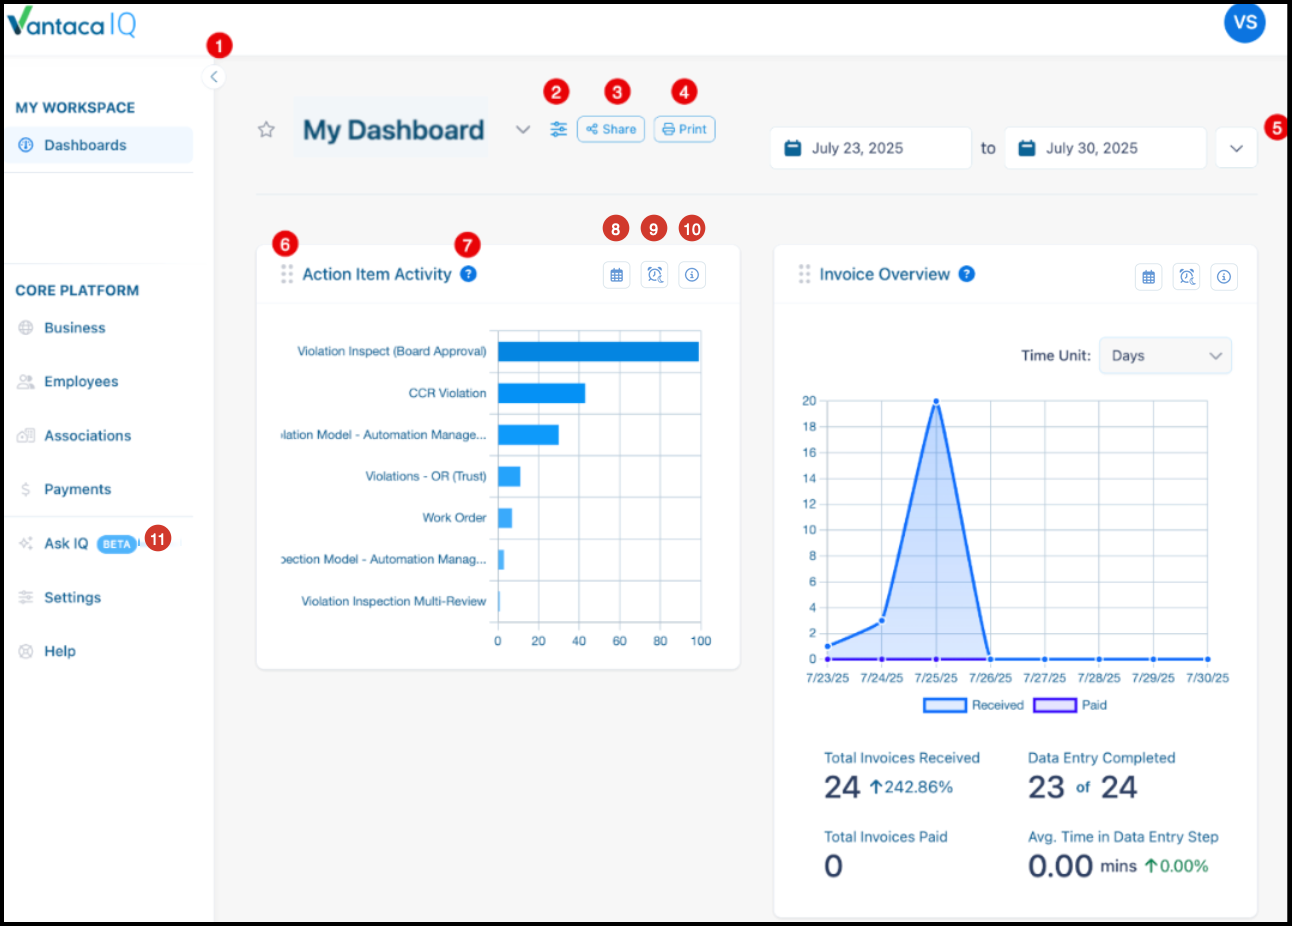
Task: Select the Time Unit Days dropdown
Action: (x=1166, y=356)
